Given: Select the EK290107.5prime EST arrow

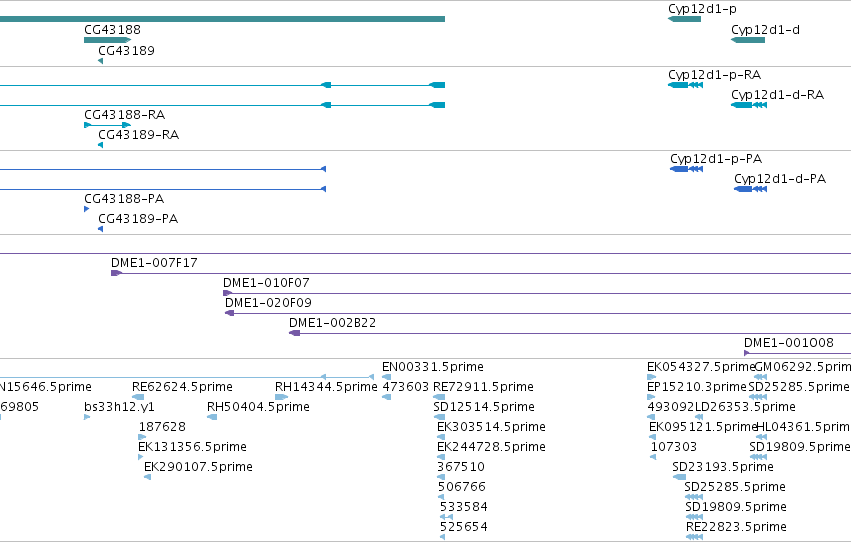Looking at the screenshot, I should click(x=147, y=477).
